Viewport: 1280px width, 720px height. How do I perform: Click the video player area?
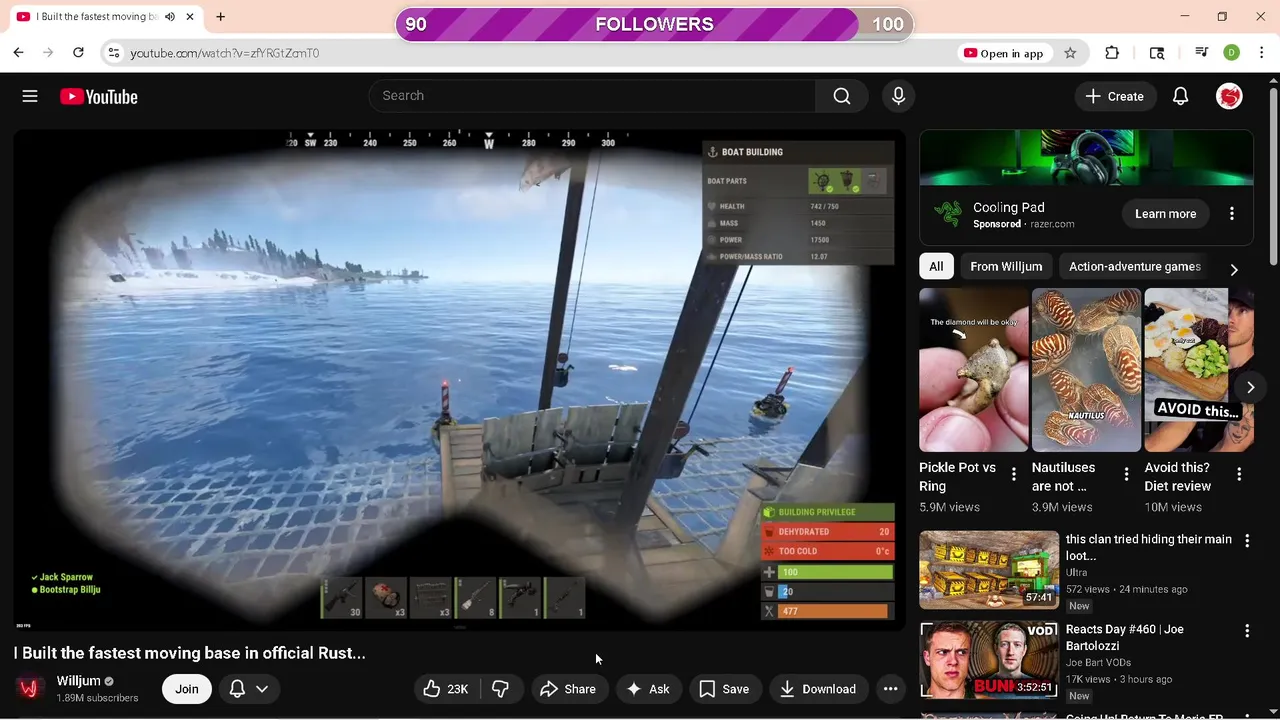point(460,380)
